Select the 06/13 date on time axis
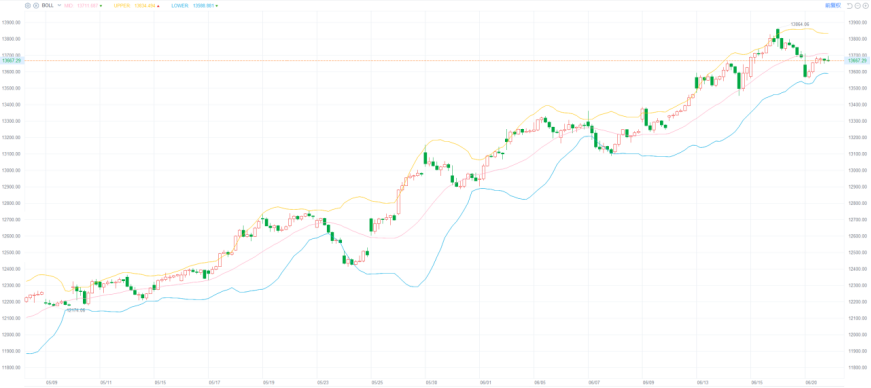871x388 pixels. coord(703,382)
